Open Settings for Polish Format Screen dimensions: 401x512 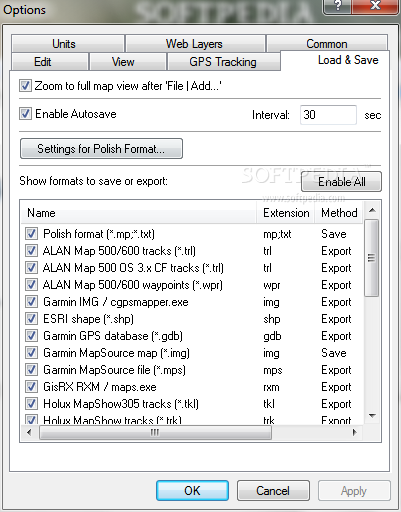101,149
